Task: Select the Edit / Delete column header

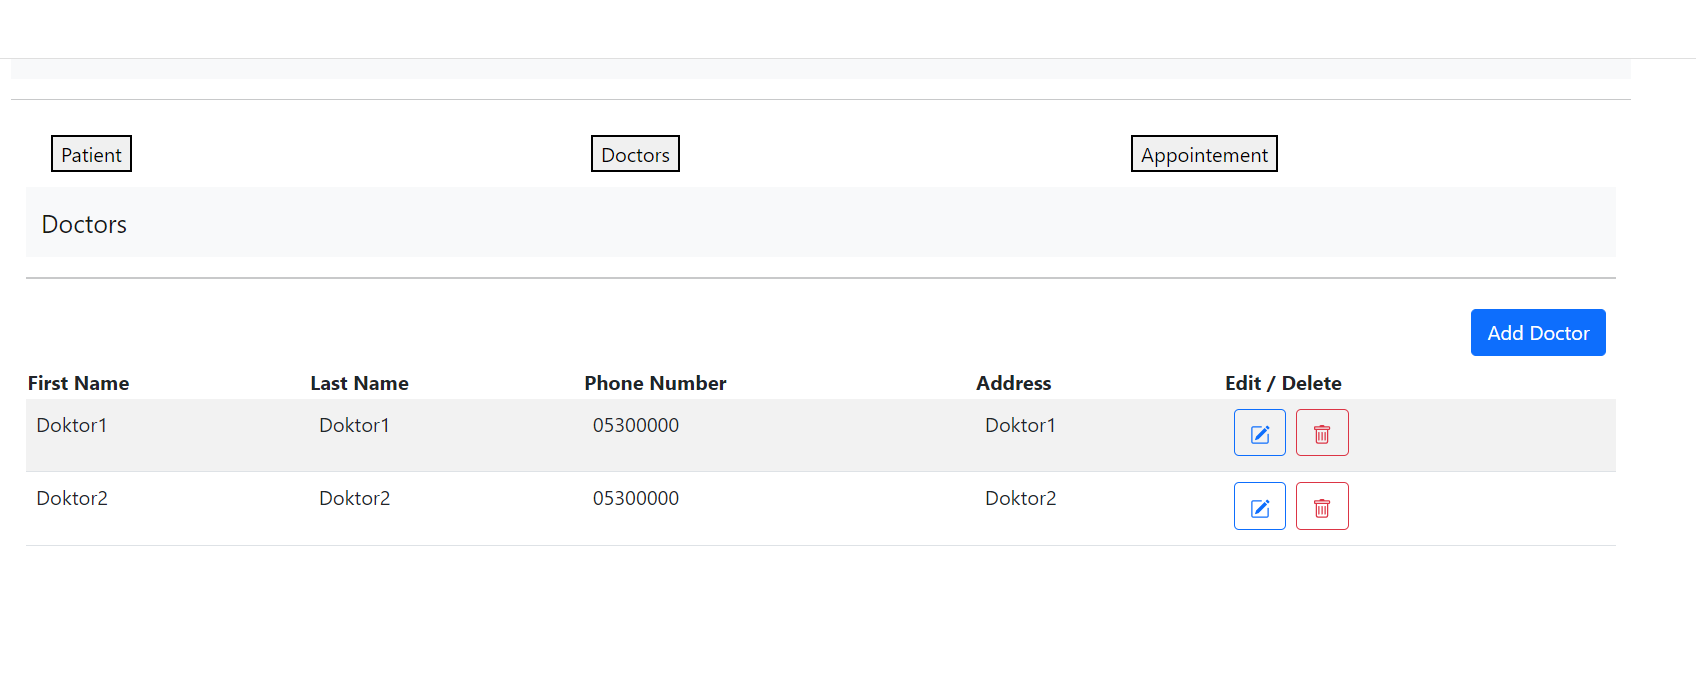Action: [x=1283, y=383]
